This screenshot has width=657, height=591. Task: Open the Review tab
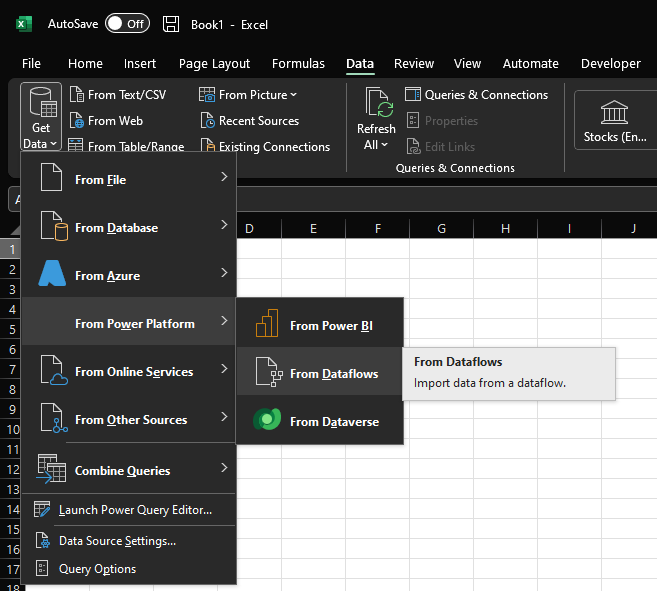point(414,63)
